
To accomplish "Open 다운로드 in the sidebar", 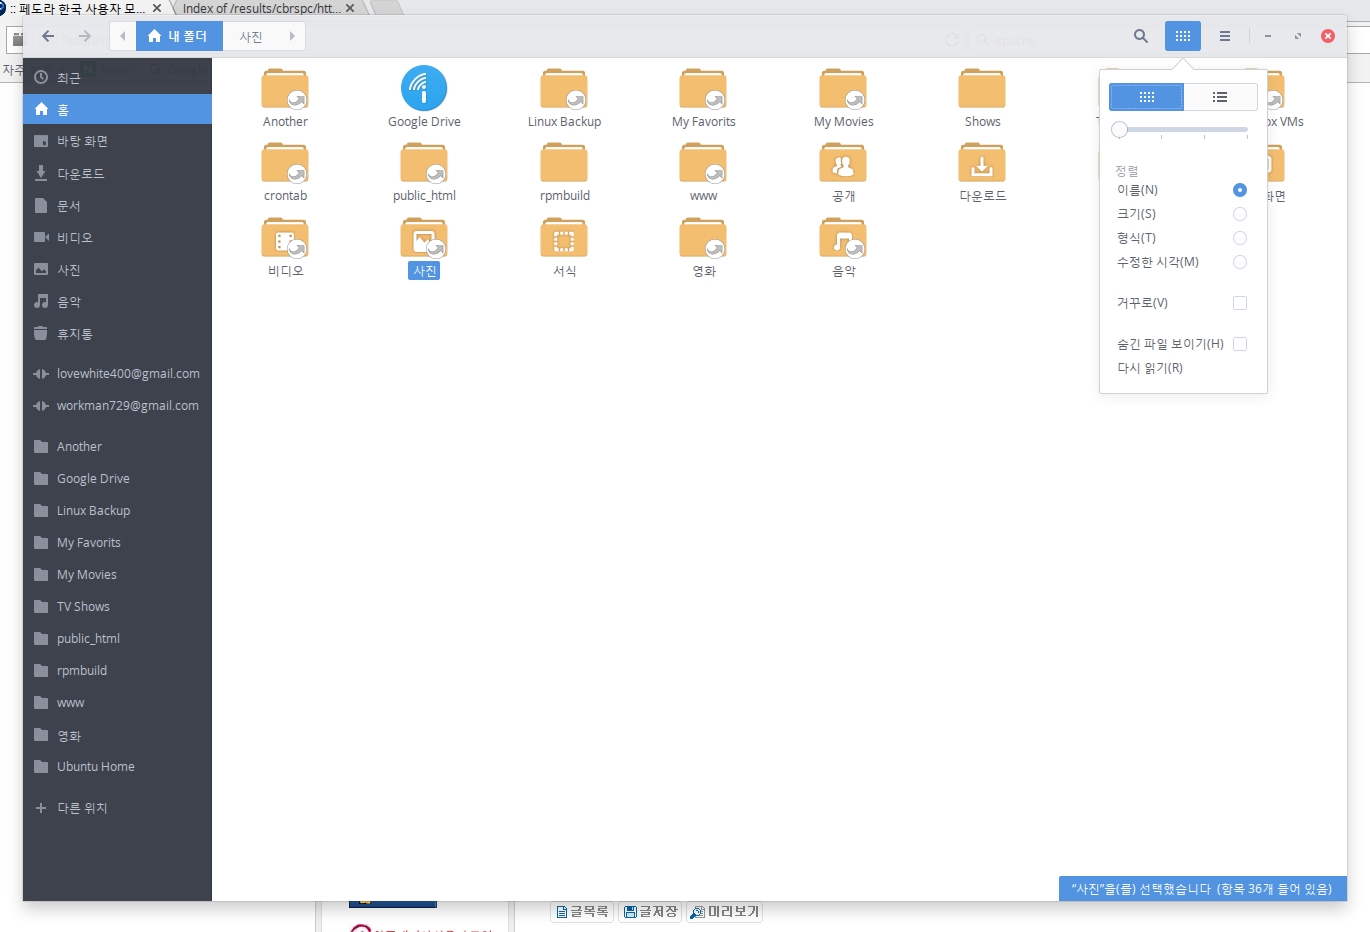I will pyautogui.click(x=117, y=173).
